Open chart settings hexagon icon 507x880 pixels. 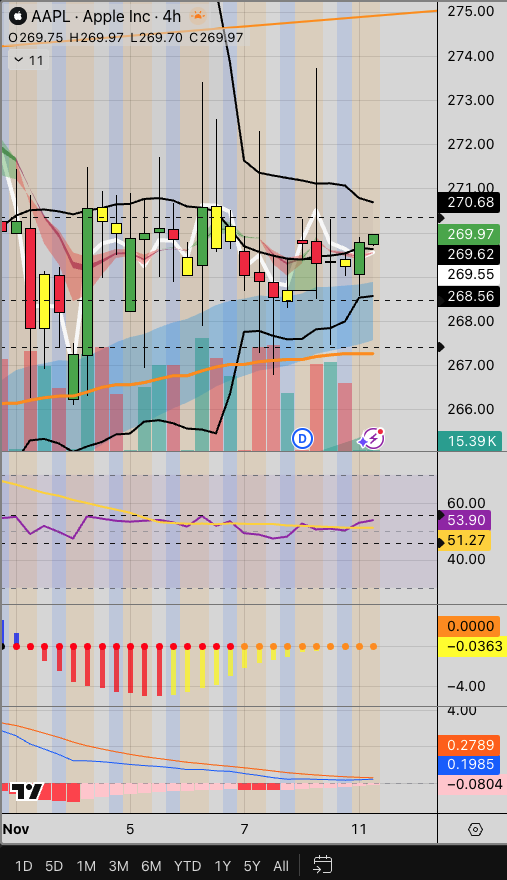pyautogui.click(x=475, y=829)
